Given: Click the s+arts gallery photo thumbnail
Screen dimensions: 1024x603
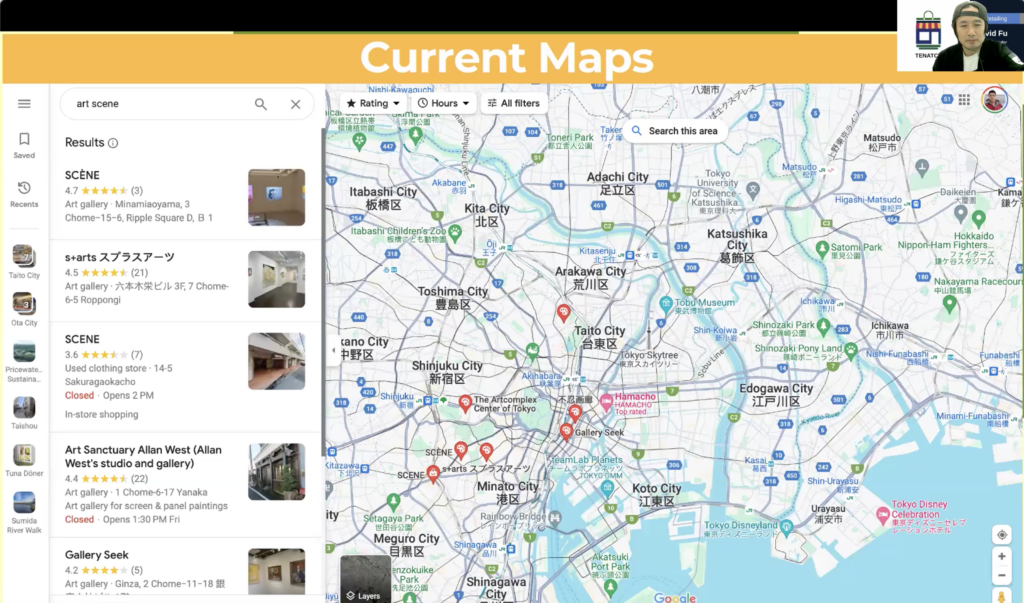Looking at the screenshot, I should click(x=276, y=279).
